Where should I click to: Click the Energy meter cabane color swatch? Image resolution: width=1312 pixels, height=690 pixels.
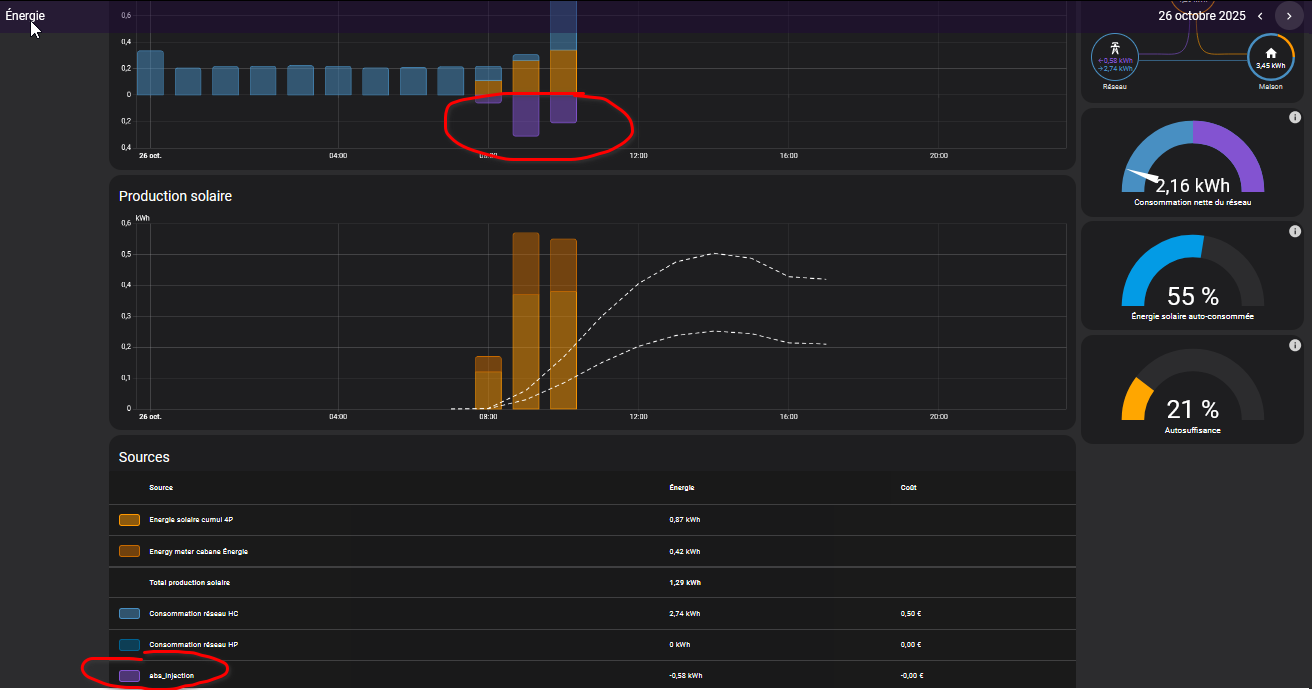tap(129, 551)
